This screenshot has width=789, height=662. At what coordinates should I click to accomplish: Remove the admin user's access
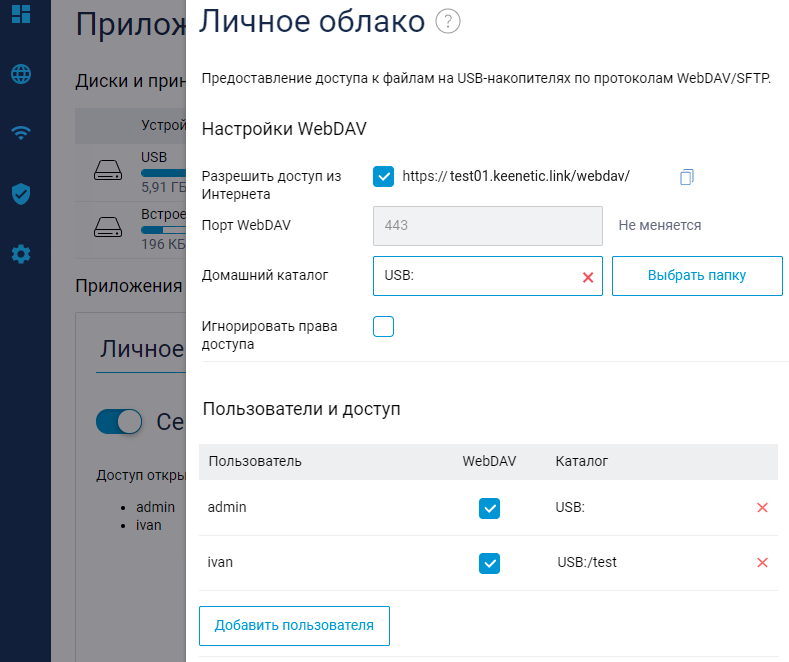(x=762, y=508)
